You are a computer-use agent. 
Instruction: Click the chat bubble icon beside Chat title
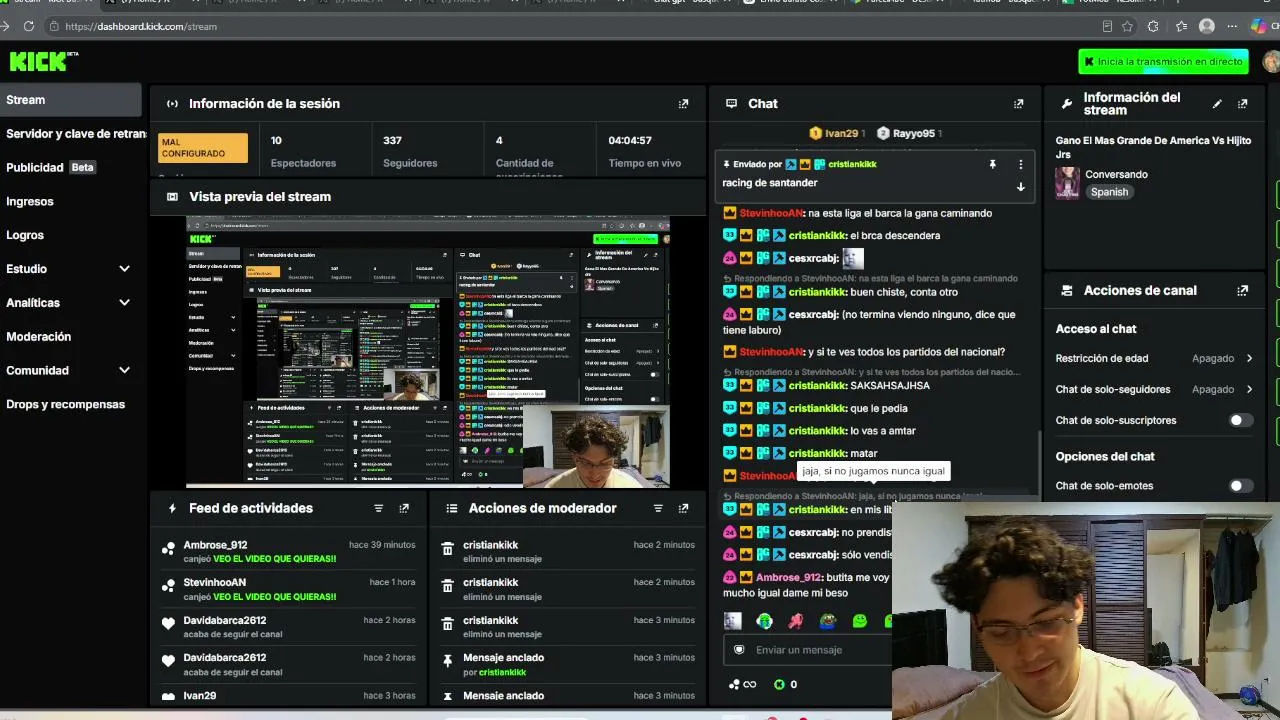click(x=731, y=104)
